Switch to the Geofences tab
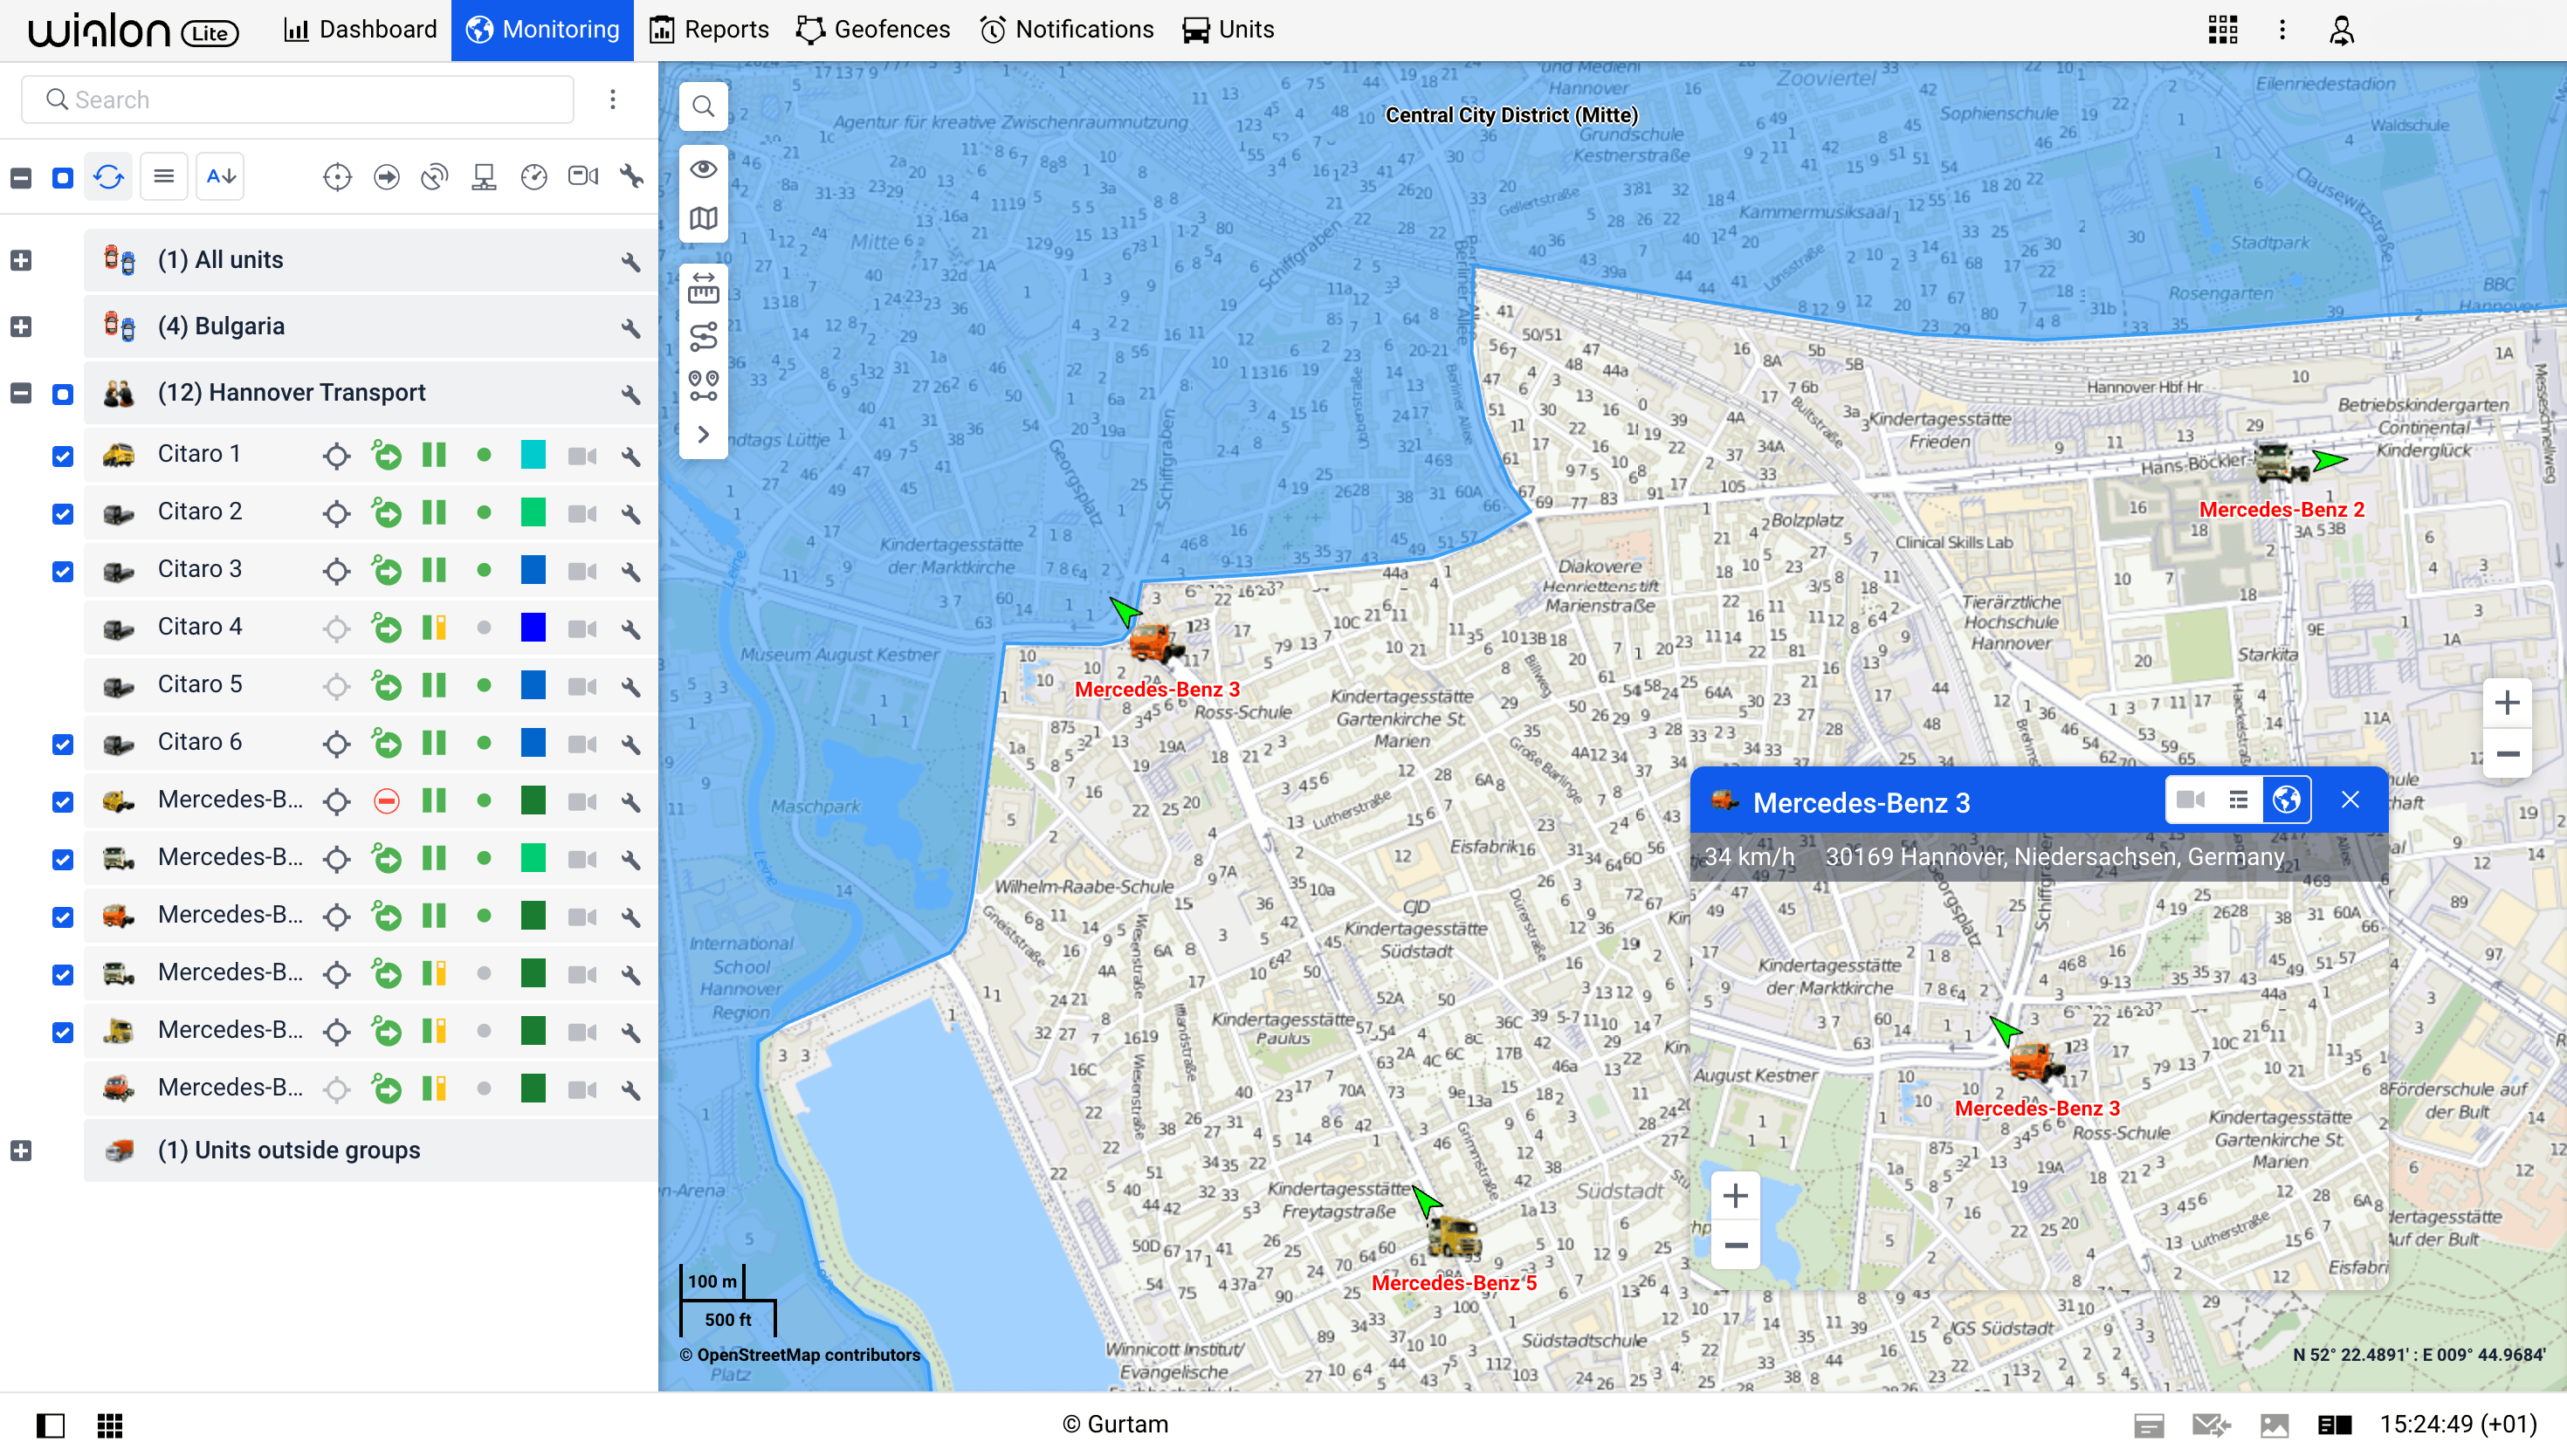The image size is (2567, 1456). pos(873,30)
